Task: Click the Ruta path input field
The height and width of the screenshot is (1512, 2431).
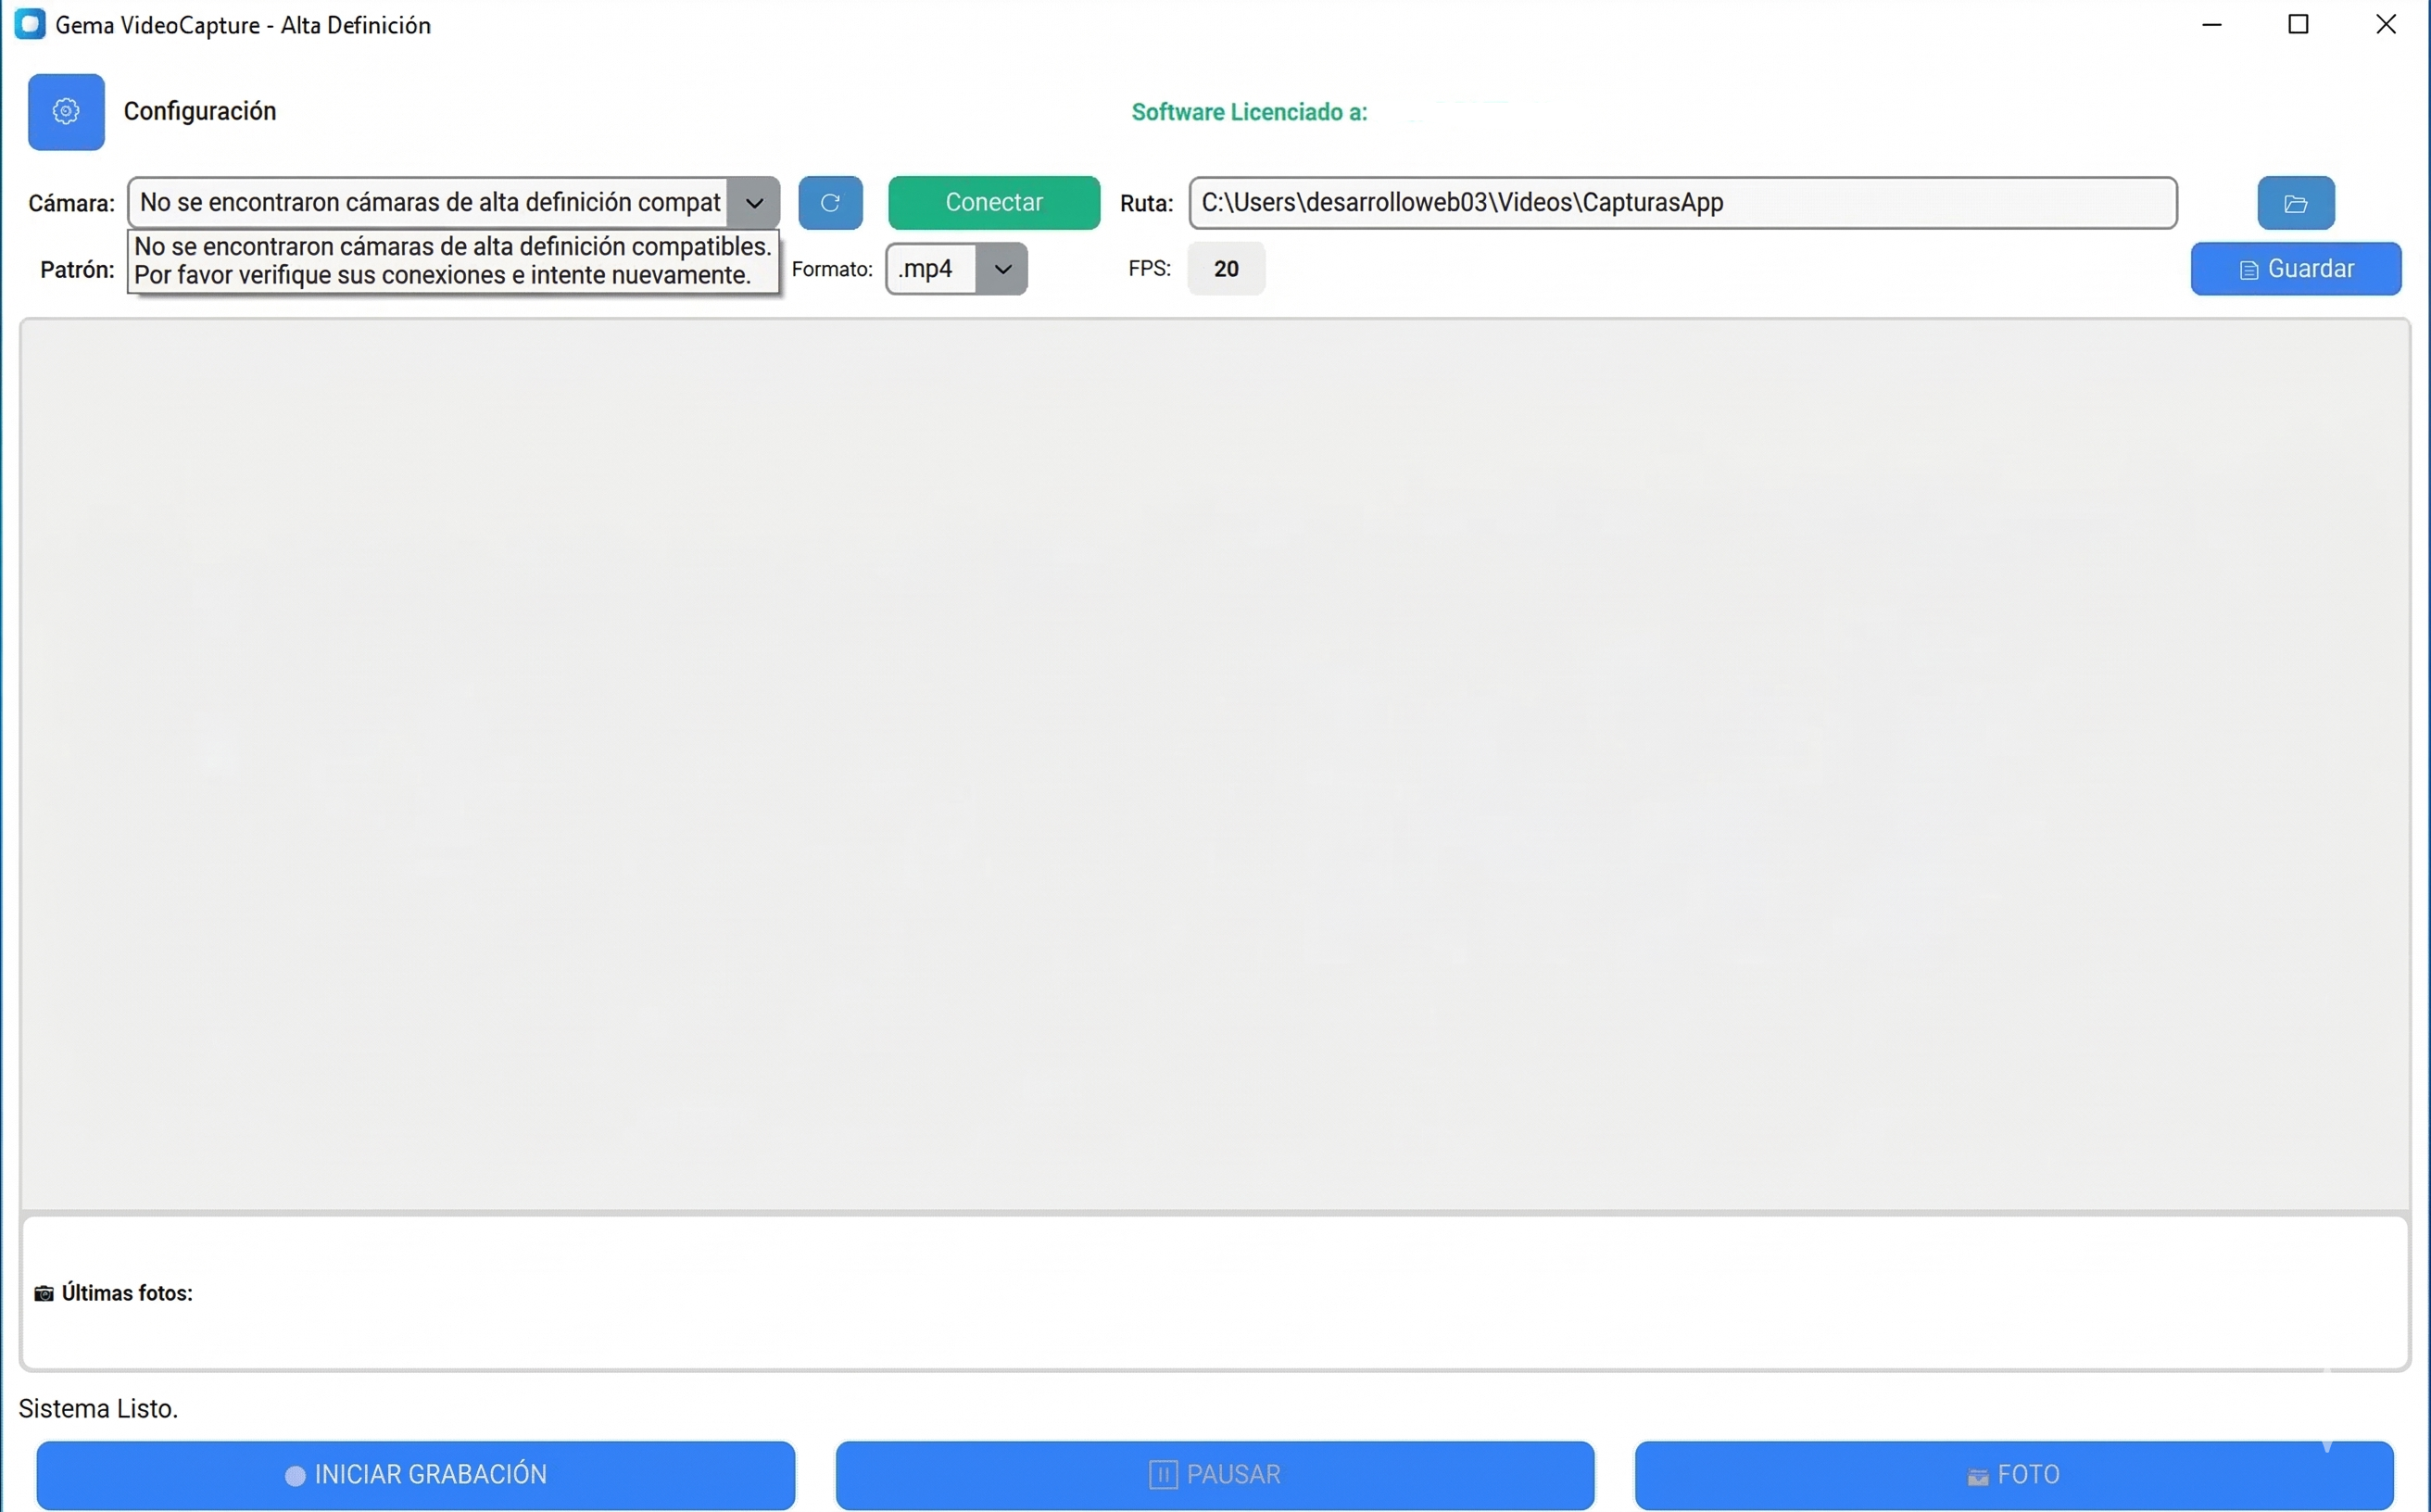Action: (1682, 203)
